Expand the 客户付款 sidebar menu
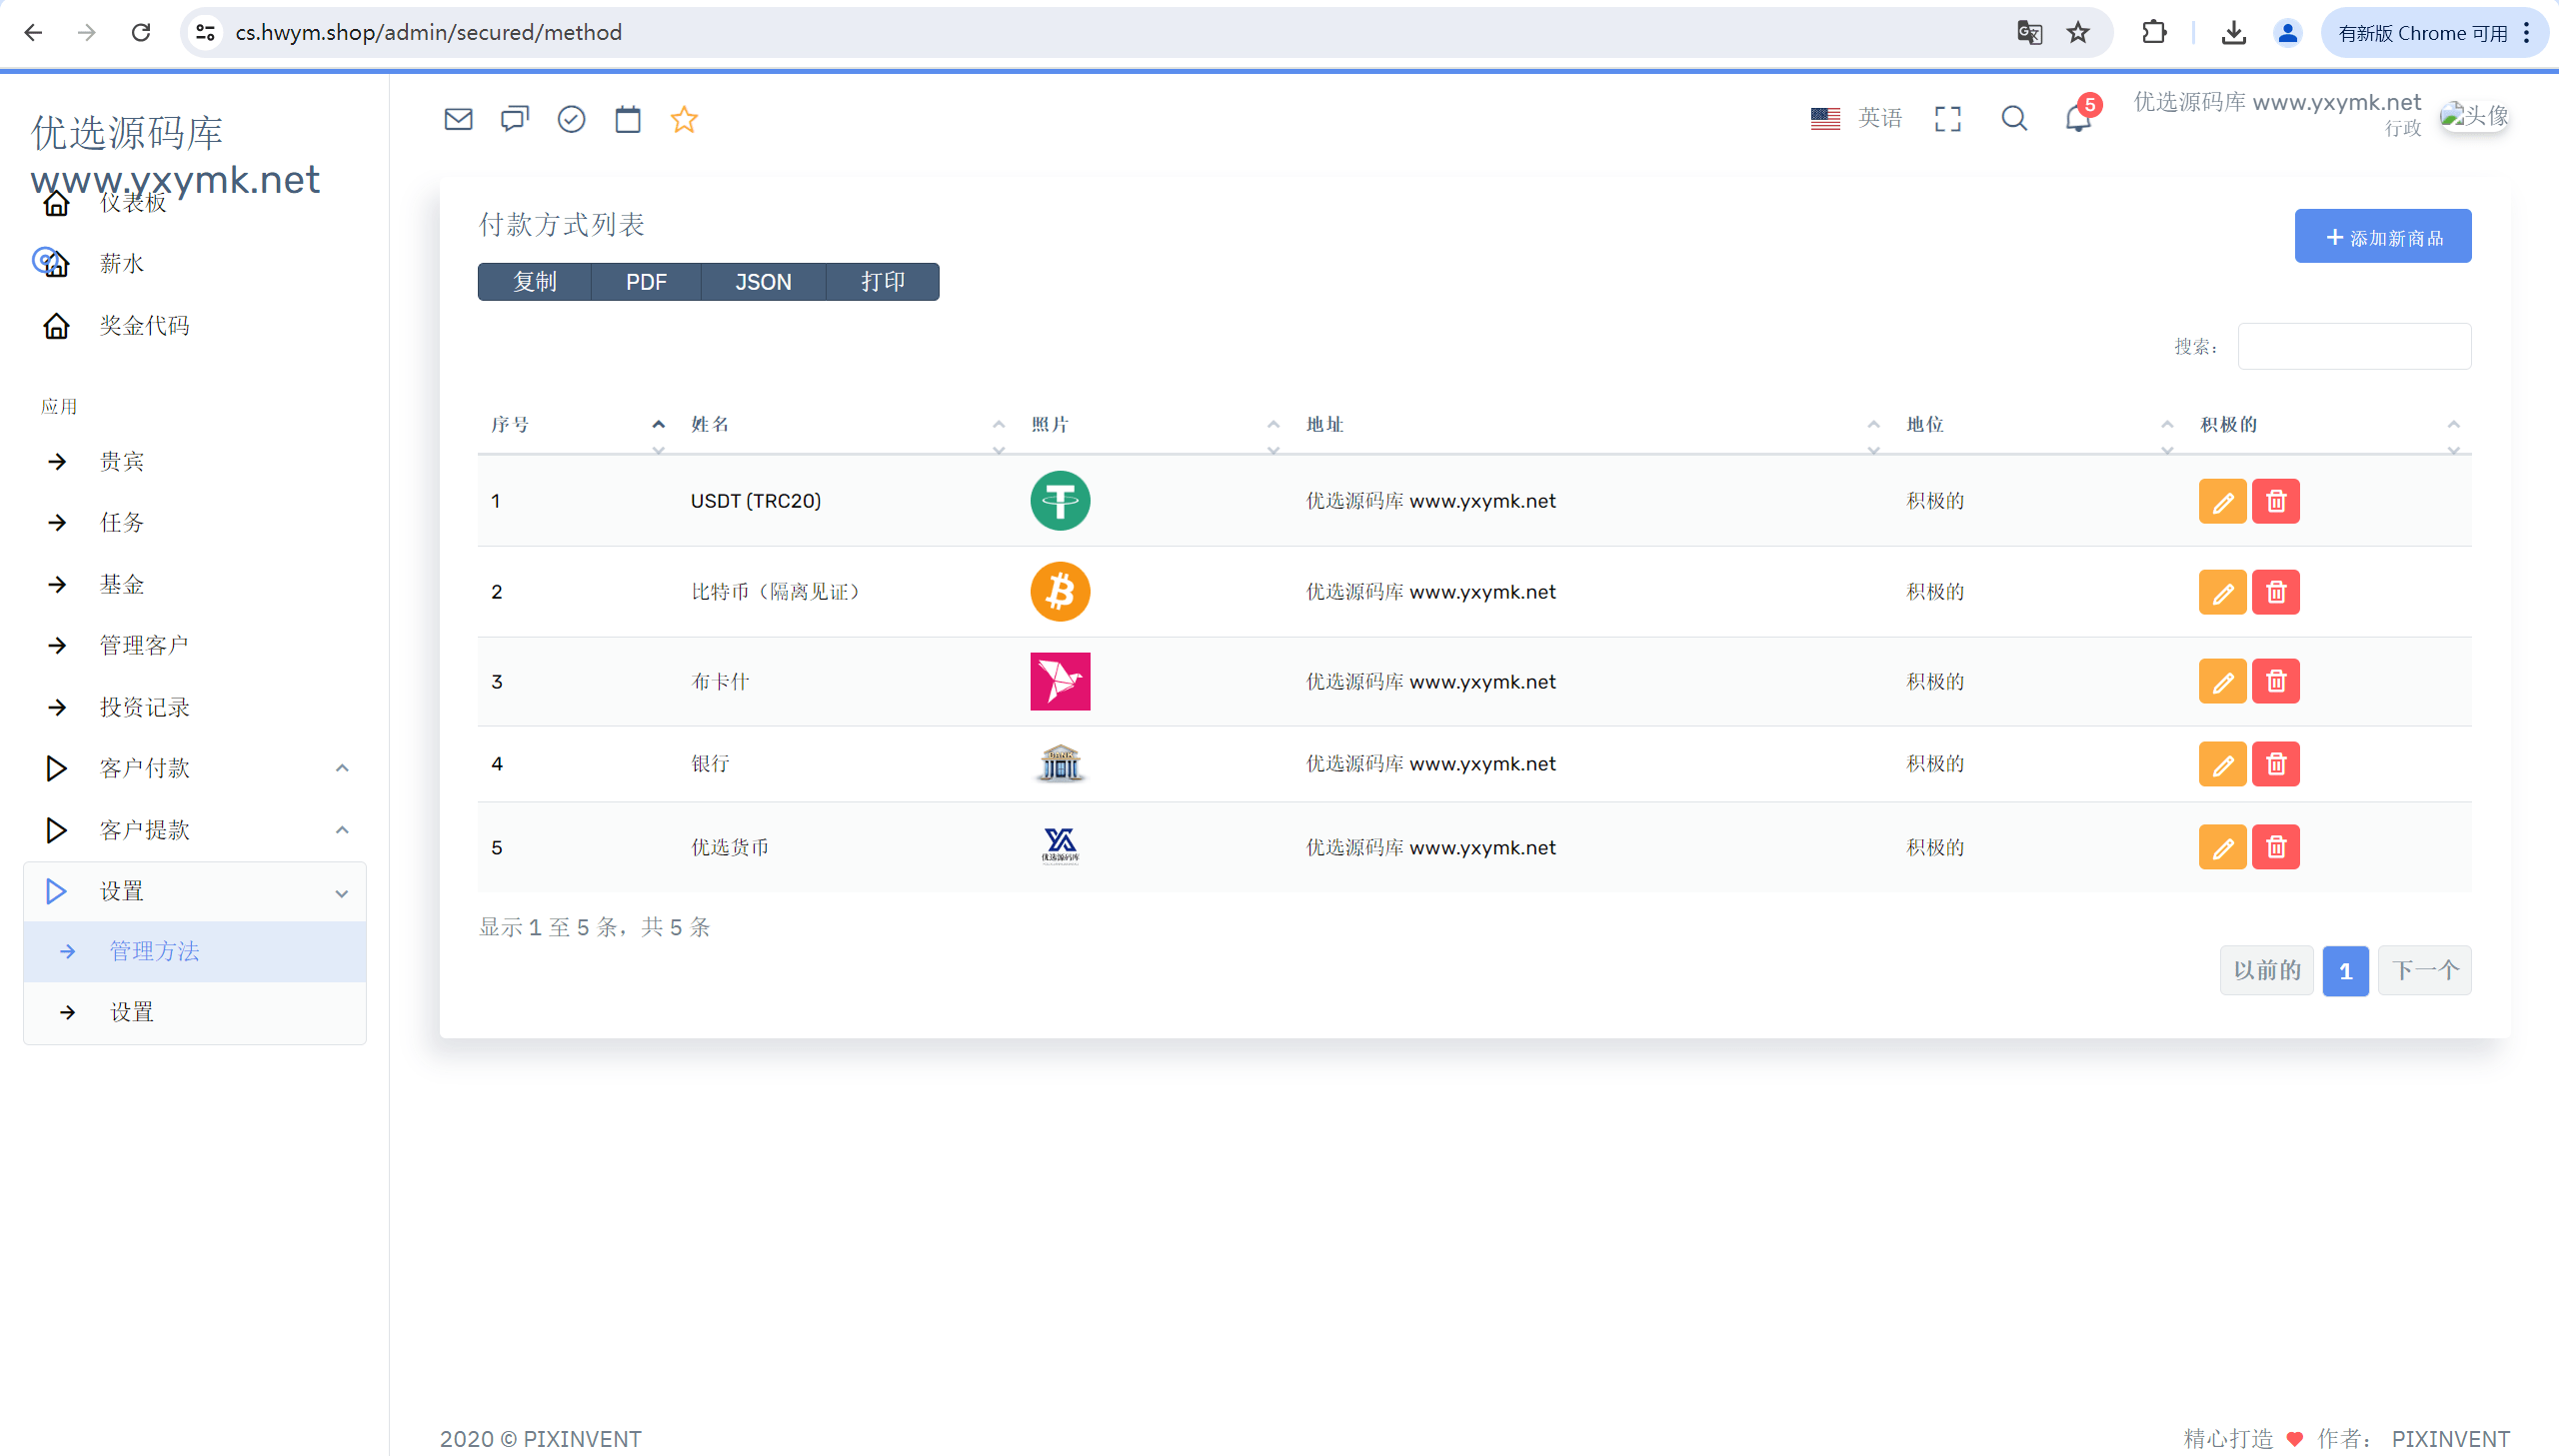2559x1456 pixels. [195, 768]
